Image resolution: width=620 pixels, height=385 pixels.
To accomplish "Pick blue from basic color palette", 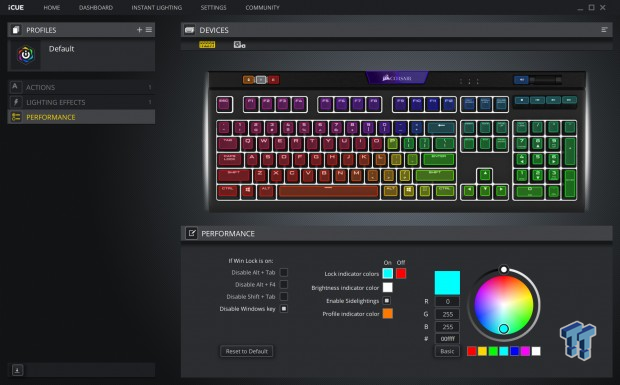I will [x=514, y=351].
